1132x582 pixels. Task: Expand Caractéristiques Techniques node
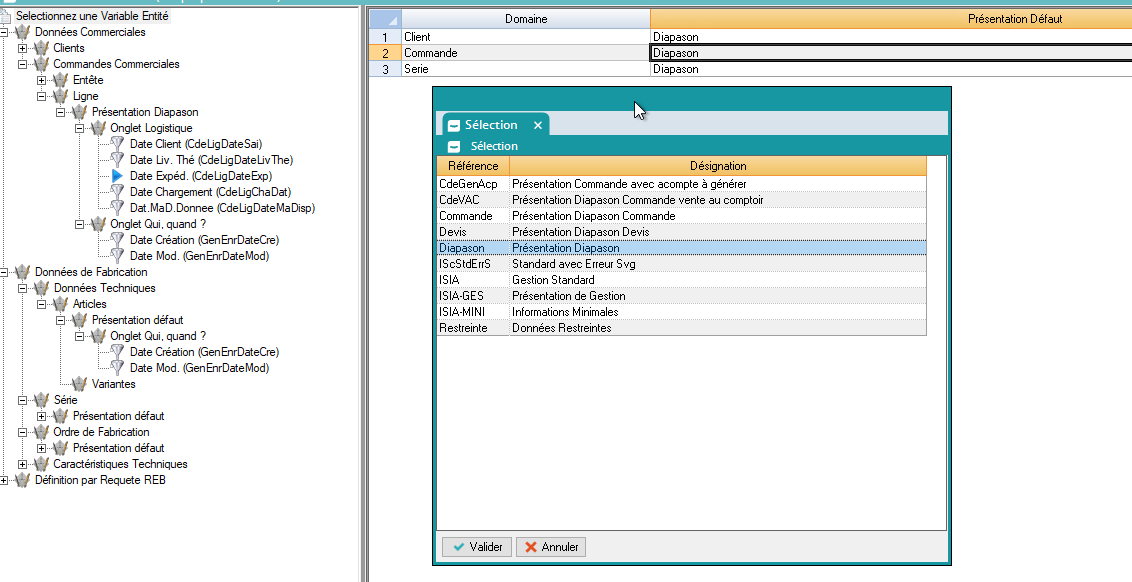tap(23, 464)
